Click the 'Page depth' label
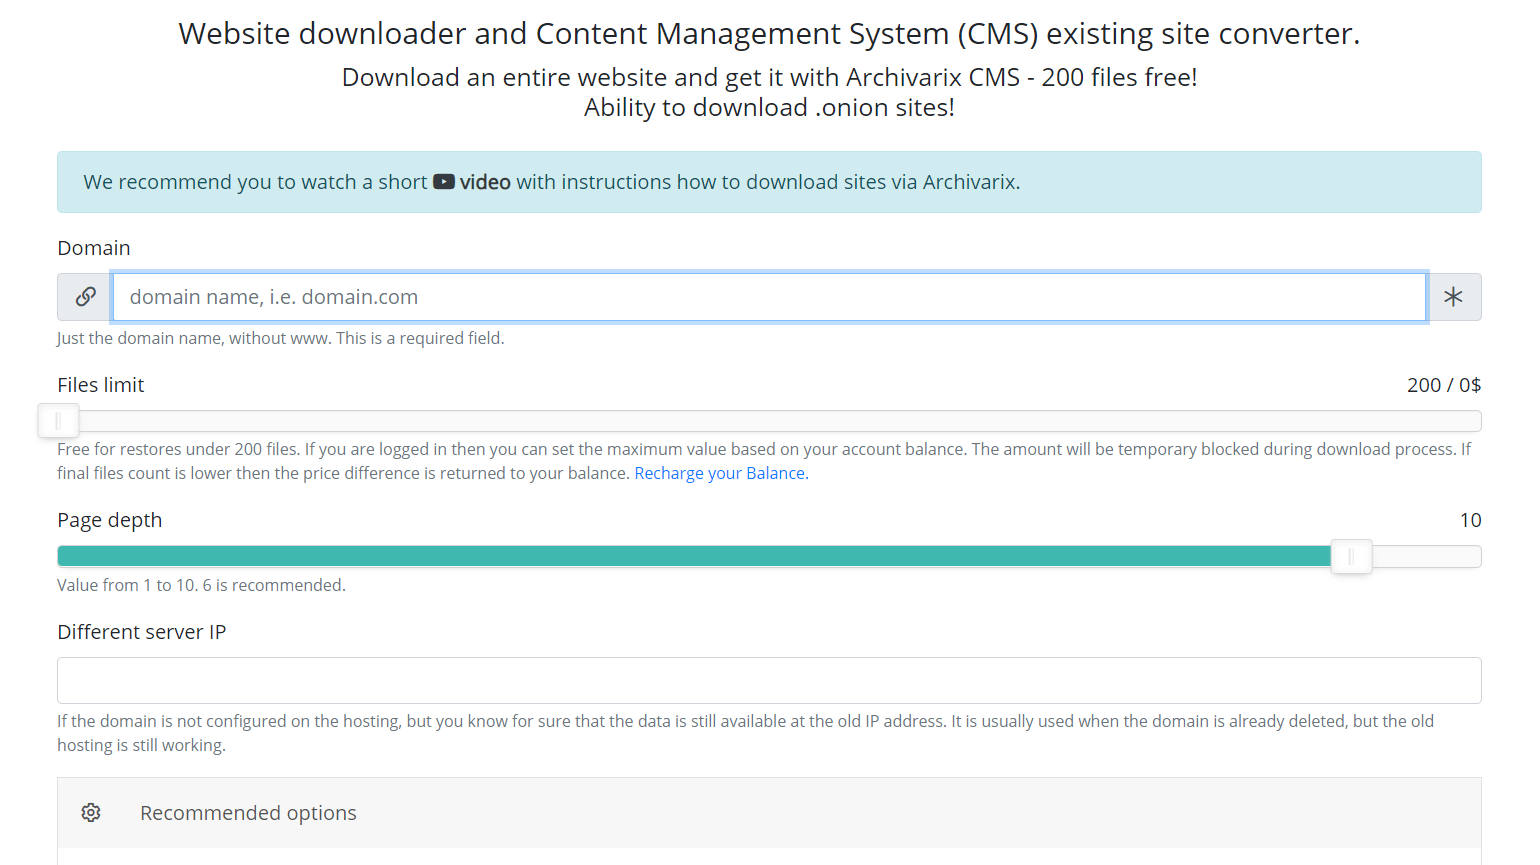Viewport: 1540px width, 865px height. [110, 520]
